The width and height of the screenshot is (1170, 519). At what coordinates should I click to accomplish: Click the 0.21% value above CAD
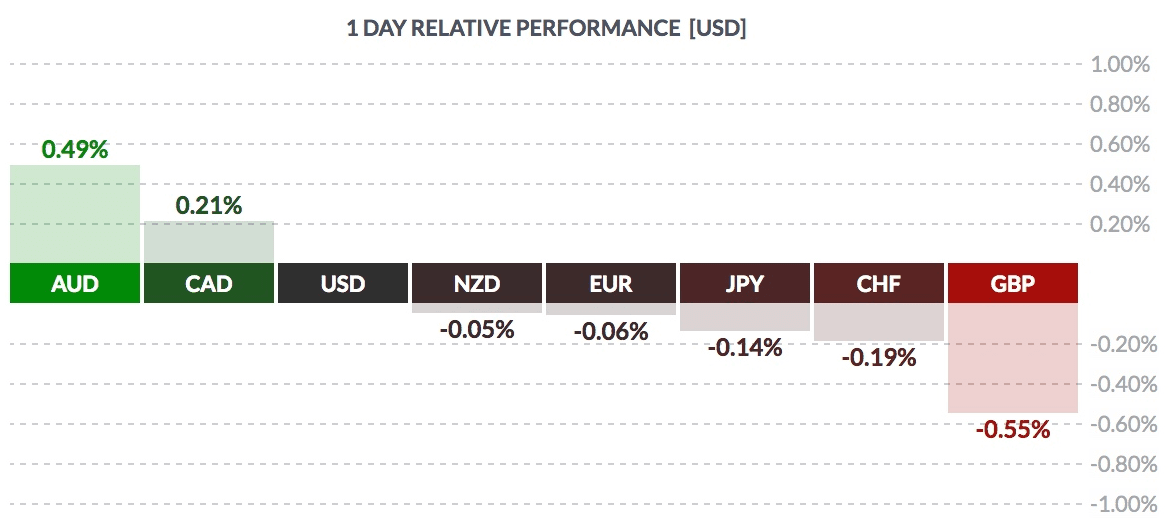[x=209, y=206]
